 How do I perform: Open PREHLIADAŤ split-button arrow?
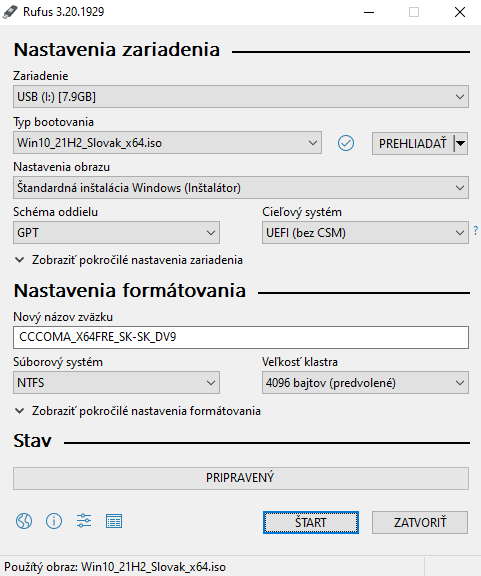(461, 143)
